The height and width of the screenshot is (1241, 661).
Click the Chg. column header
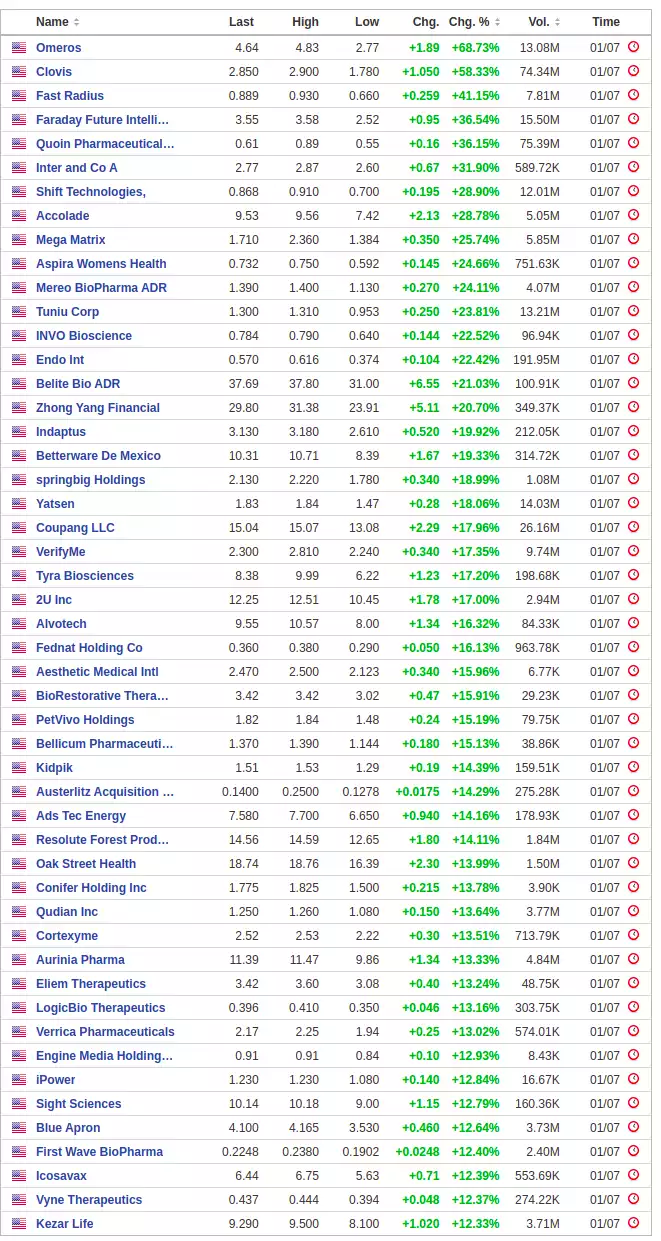pos(425,22)
